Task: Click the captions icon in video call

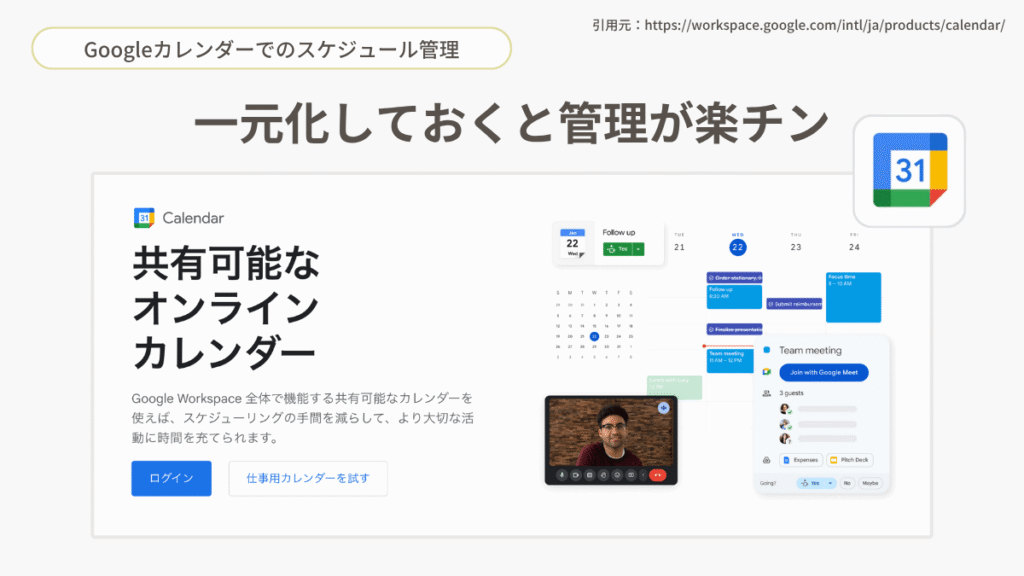Action: (589, 475)
